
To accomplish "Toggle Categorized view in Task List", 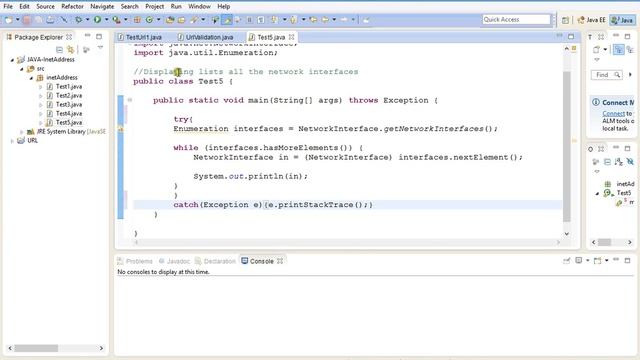I will (x=619, y=49).
